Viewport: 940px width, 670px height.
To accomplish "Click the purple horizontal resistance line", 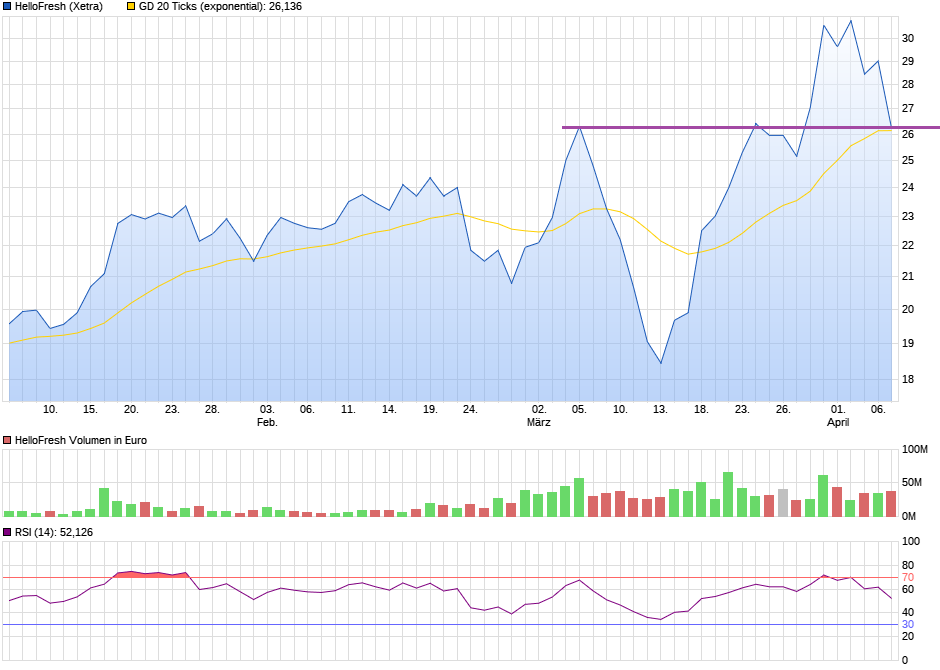I will [751, 128].
